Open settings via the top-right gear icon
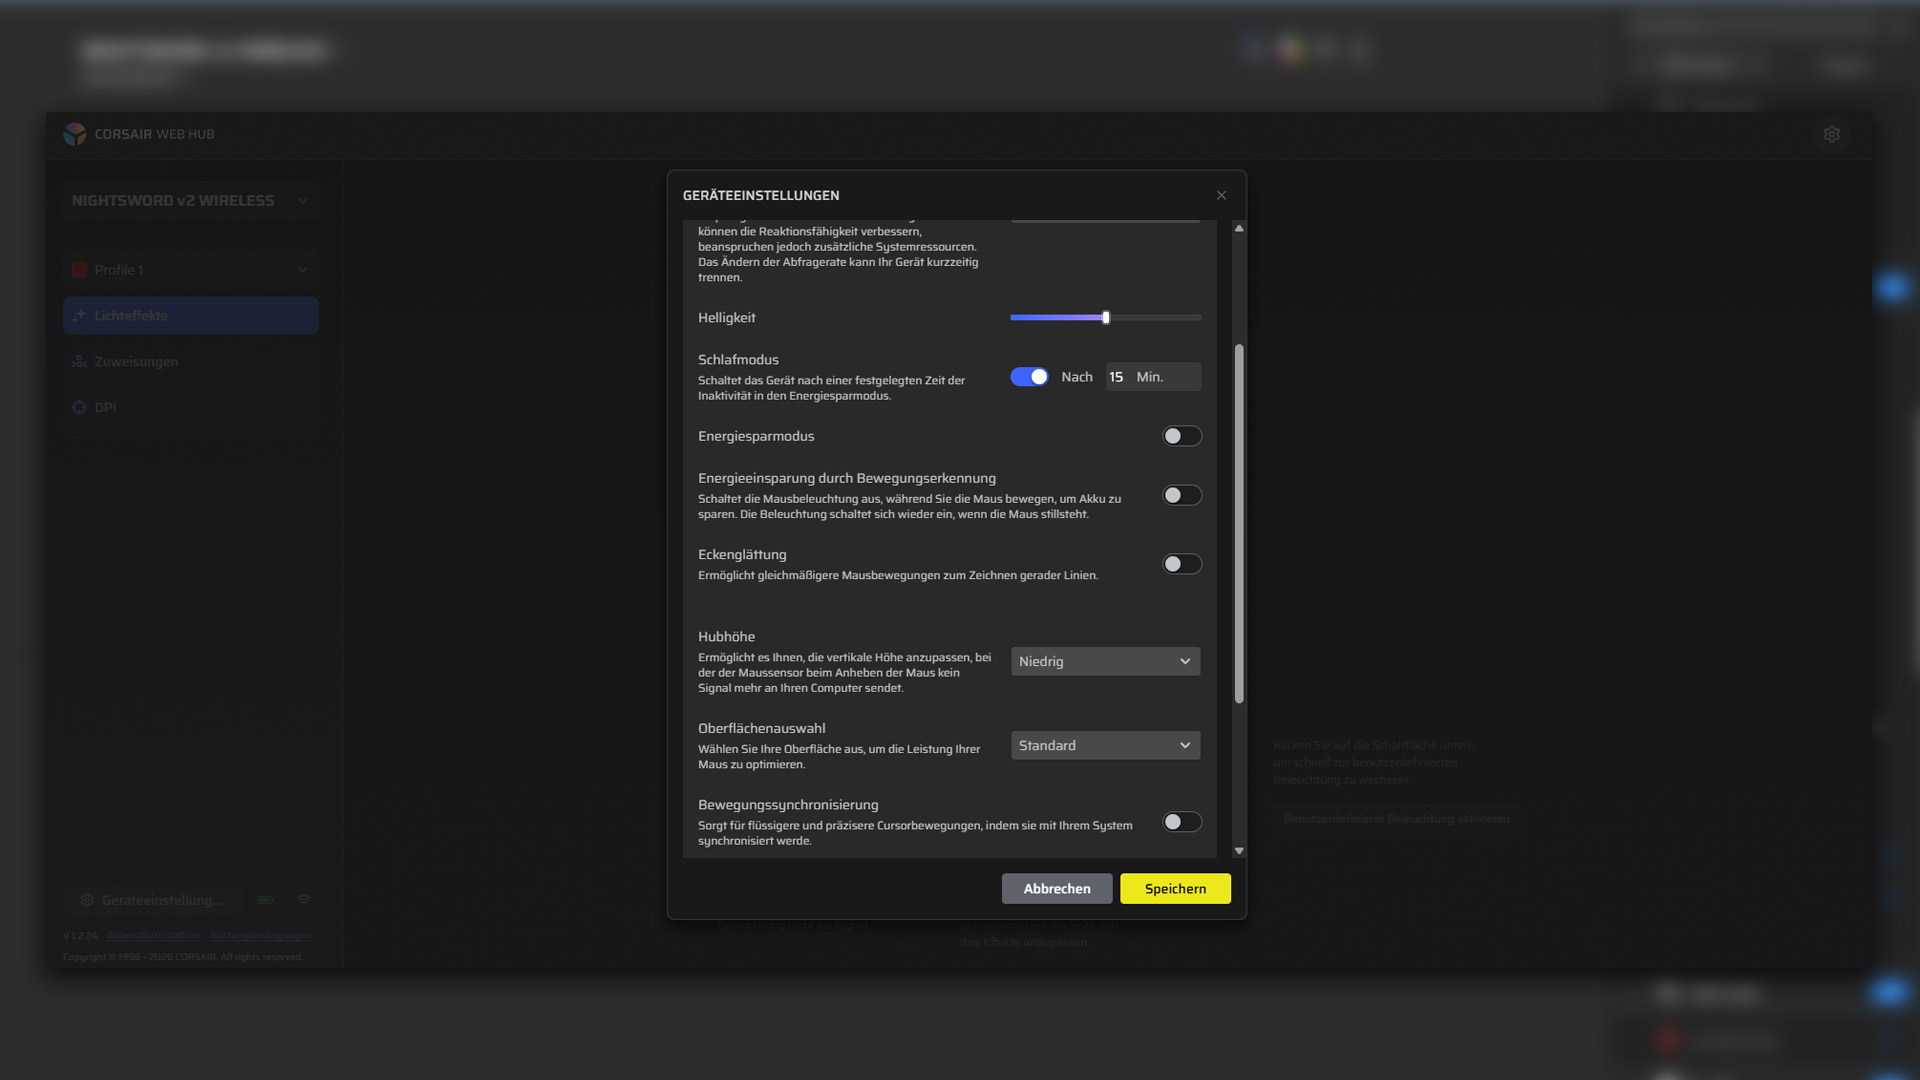Screen dimensions: 1920x1080 click(1832, 134)
